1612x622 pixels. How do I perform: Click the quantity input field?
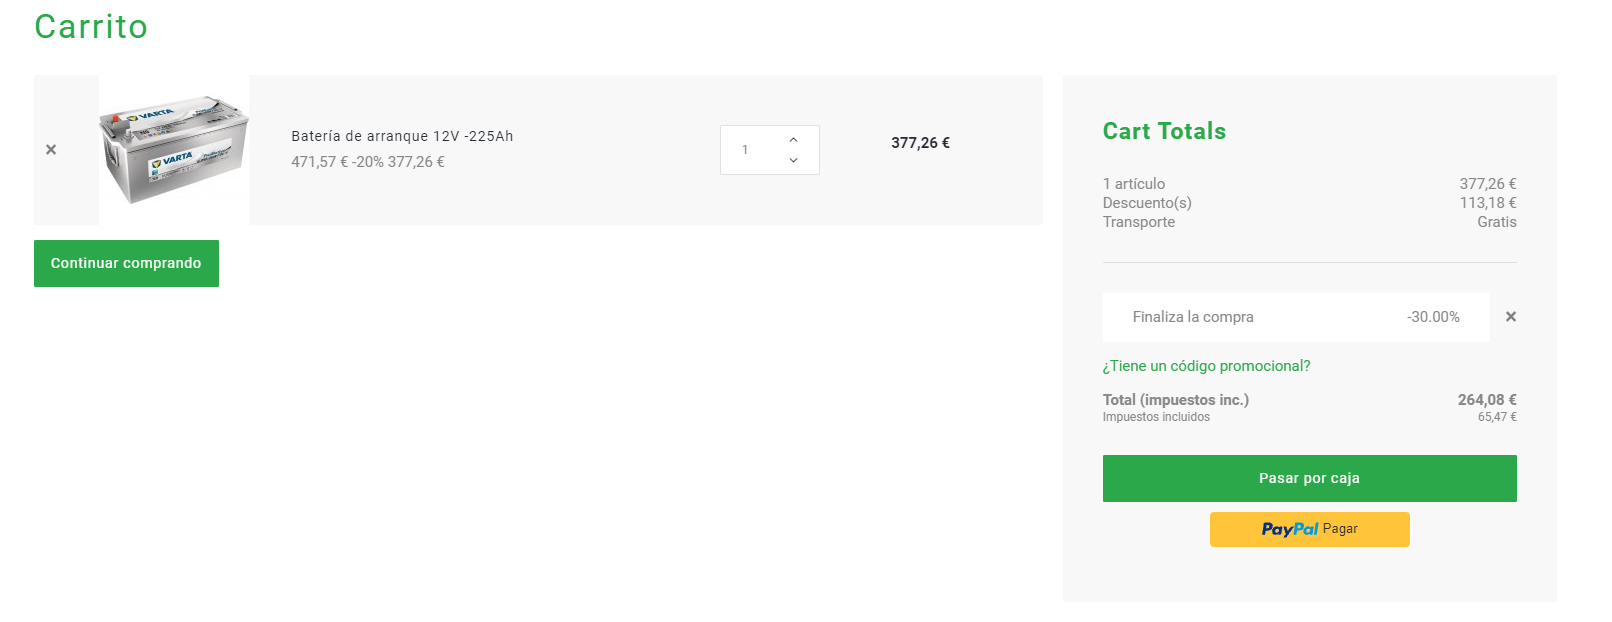click(x=750, y=150)
